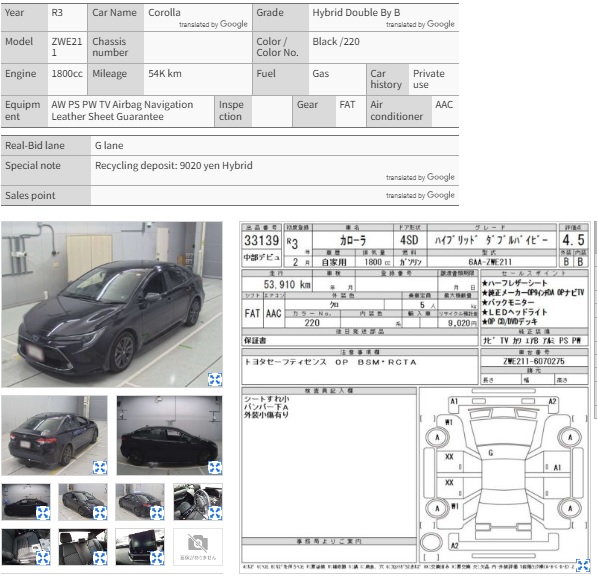Image resolution: width=598 pixels, height=580 pixels.
Task: Open the small side-profile thumbnail
Action: [26, 502]
